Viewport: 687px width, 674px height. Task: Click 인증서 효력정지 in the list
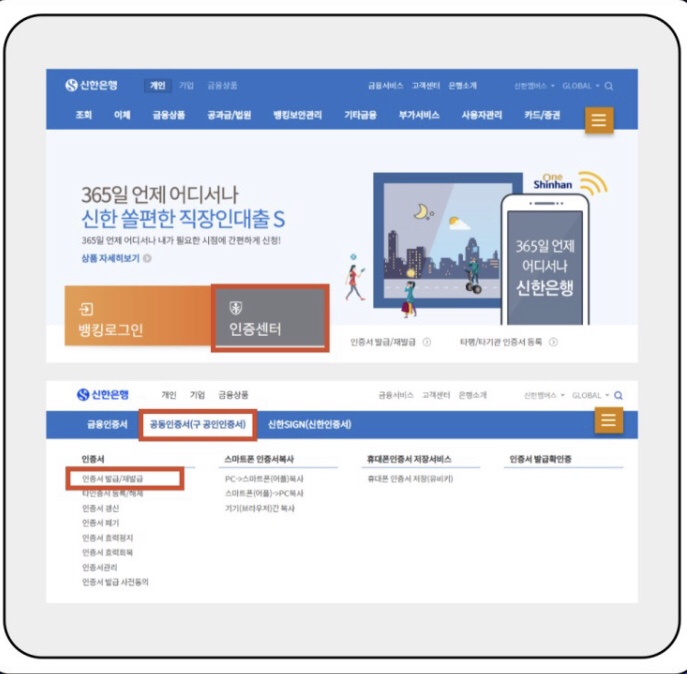pos(107,538)
